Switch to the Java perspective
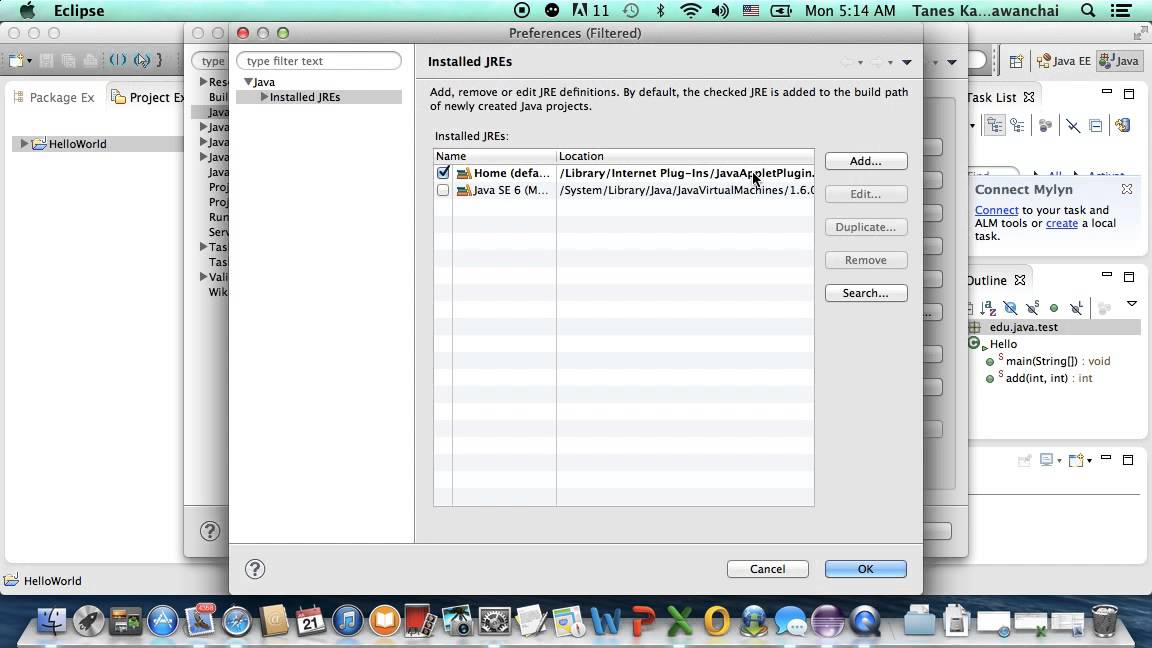 pyautogui.click(x=1119, y=61)
